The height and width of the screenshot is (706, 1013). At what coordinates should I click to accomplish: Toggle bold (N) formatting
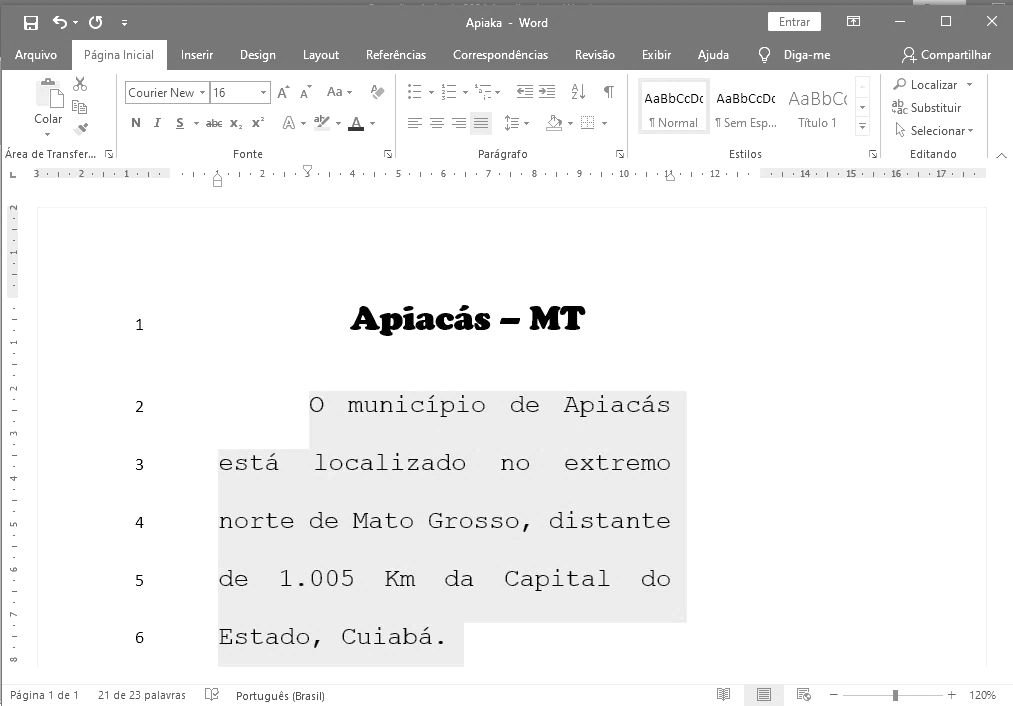click(x=136, y=123)
